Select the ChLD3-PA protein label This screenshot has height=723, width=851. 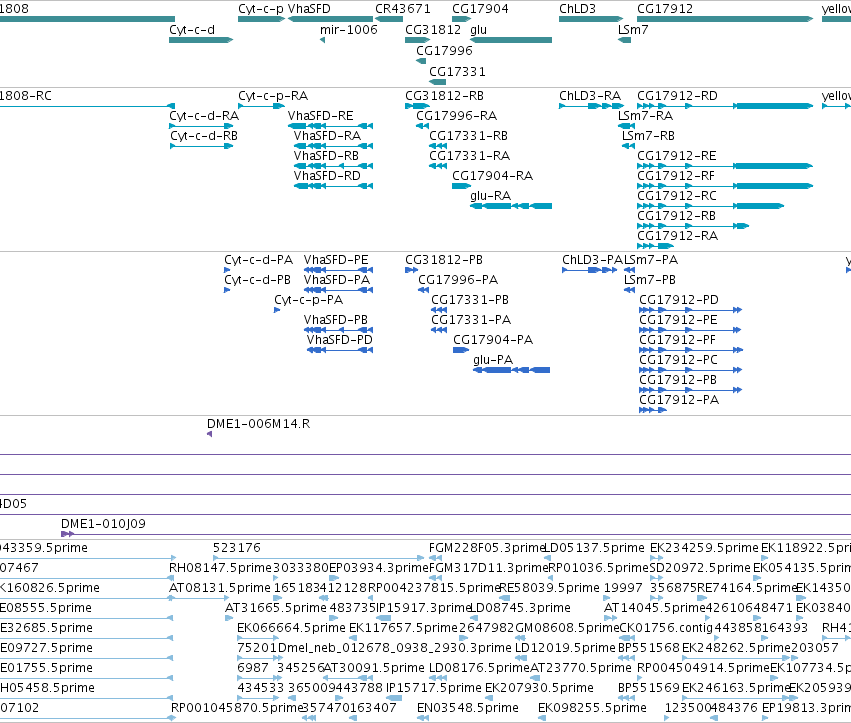coord(593,261)
